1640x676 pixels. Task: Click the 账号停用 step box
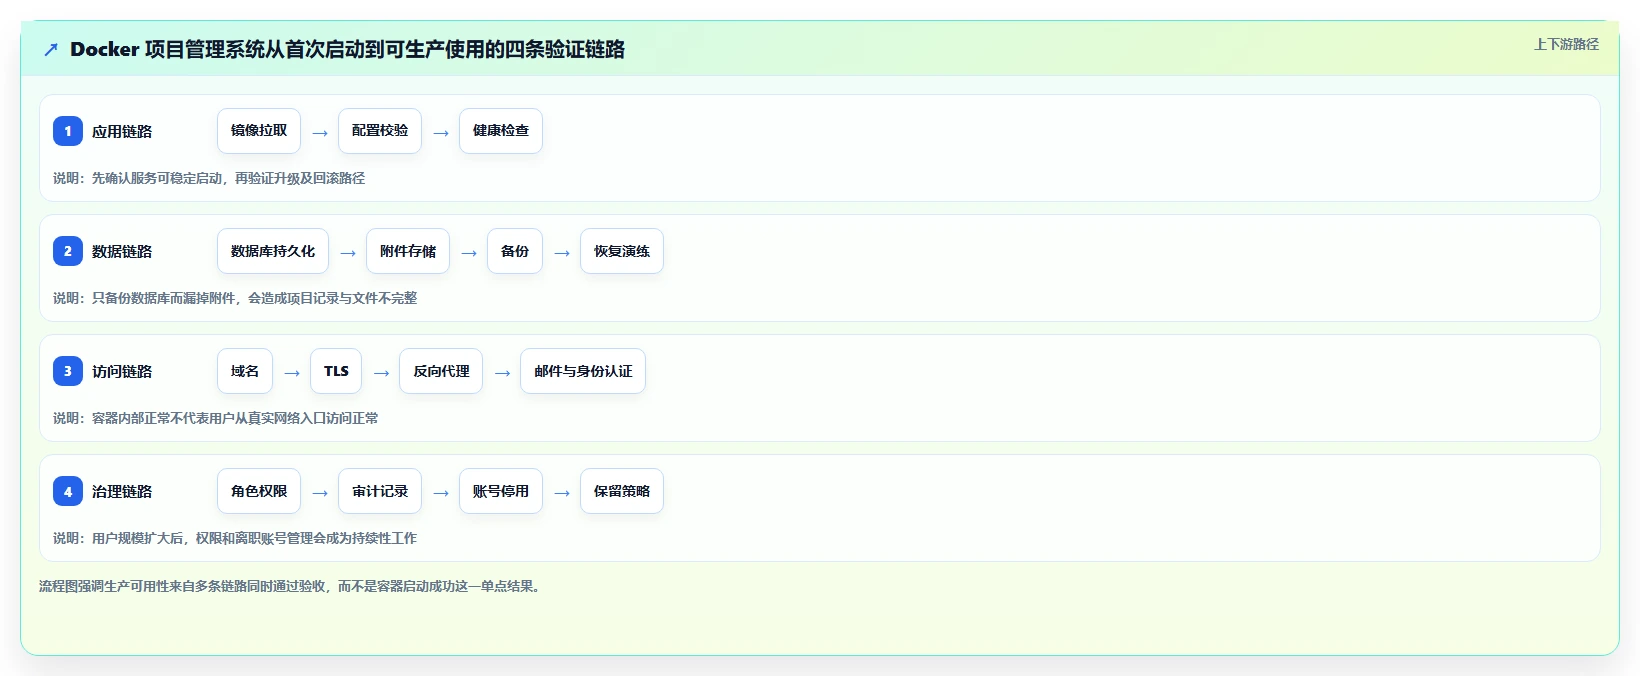[x=501, y=491]
